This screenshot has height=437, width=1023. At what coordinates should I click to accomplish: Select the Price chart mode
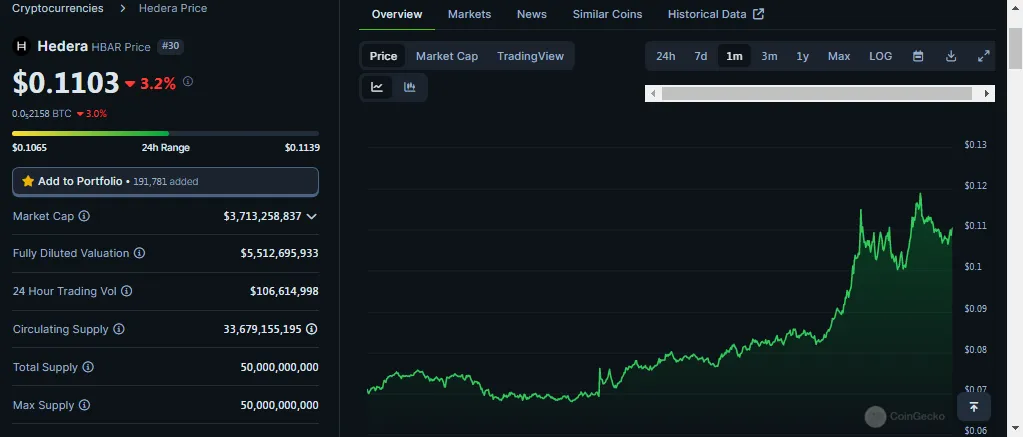point(384,56)
